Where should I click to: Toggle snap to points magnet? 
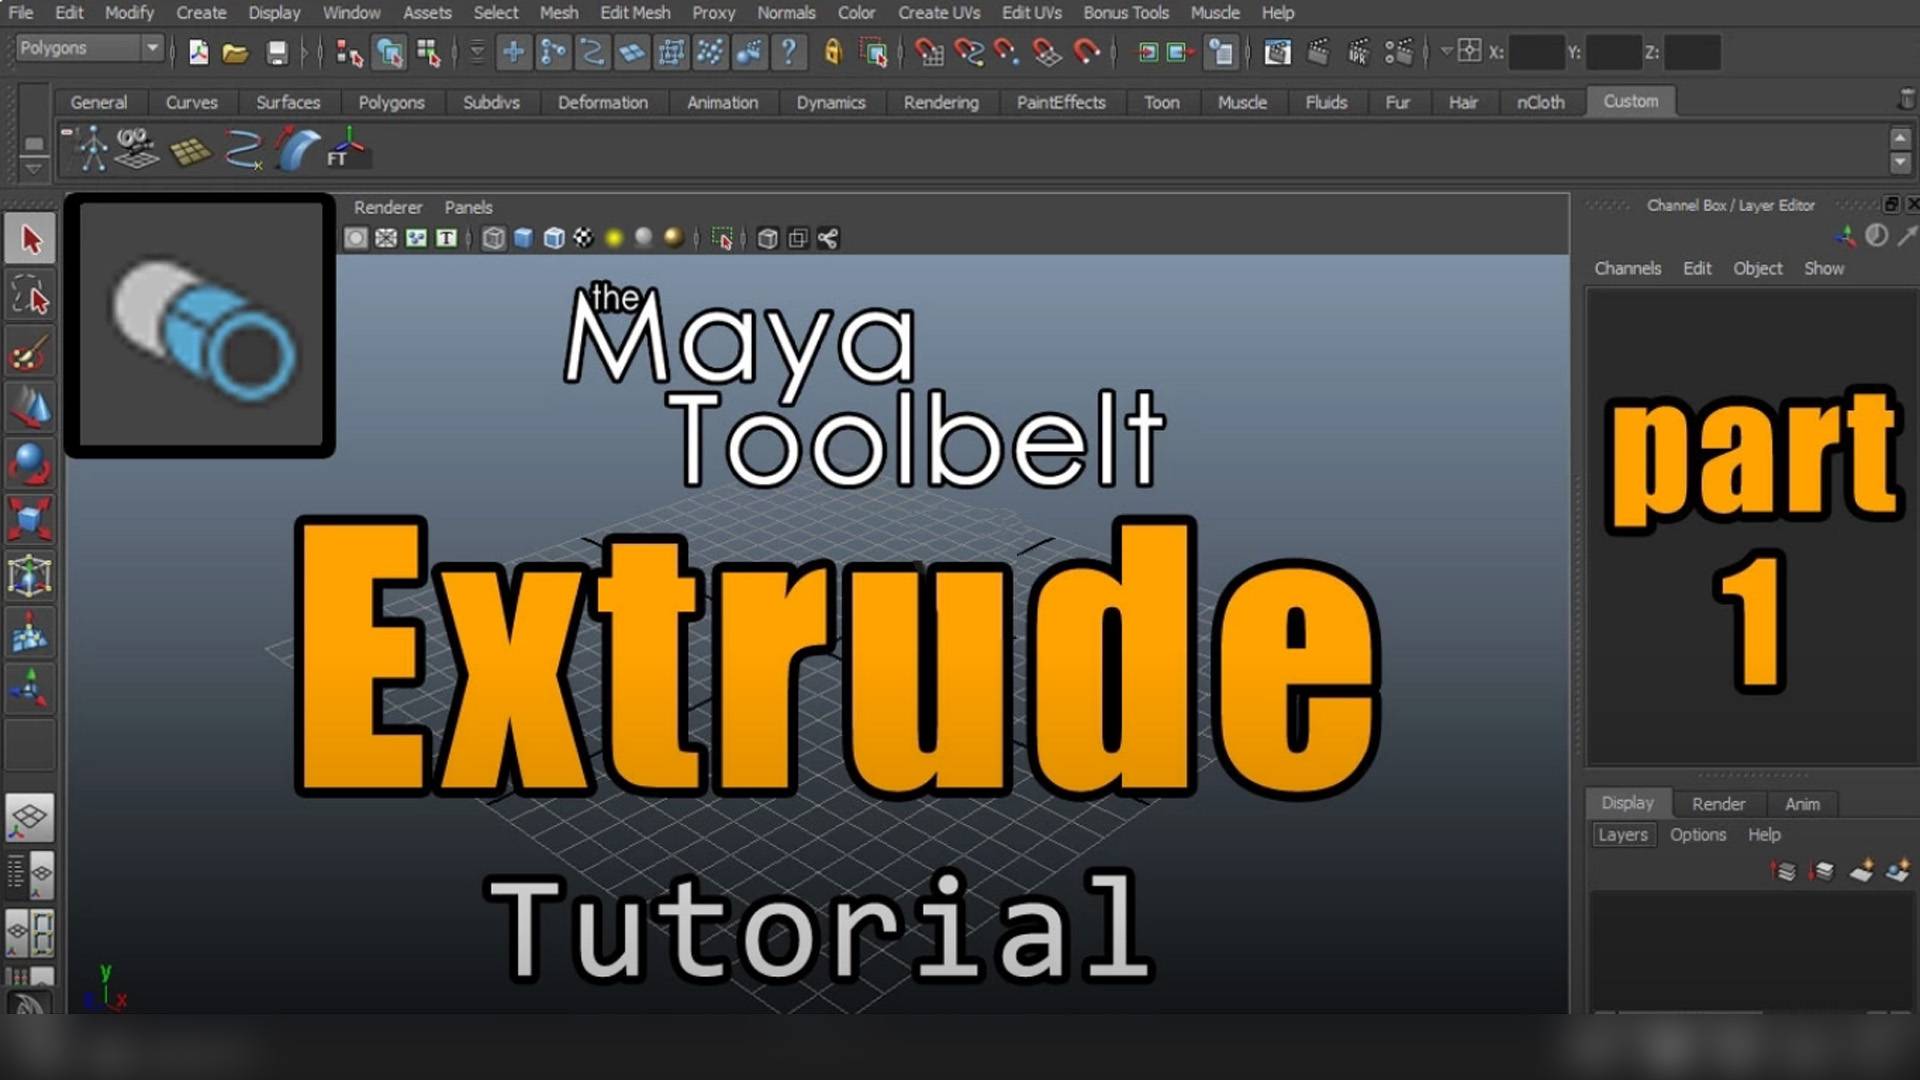(1007, 52)
